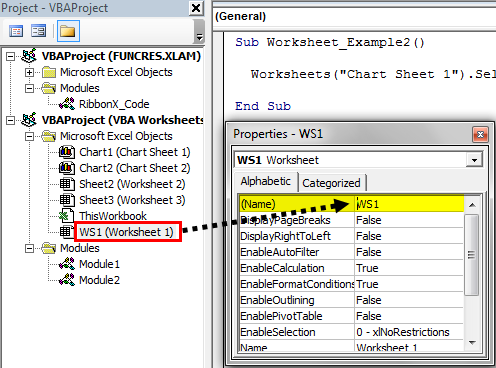Select Module2 tree item
This screenshot has height=368, width=496.
pyautogui.click(x=99, y=280)
